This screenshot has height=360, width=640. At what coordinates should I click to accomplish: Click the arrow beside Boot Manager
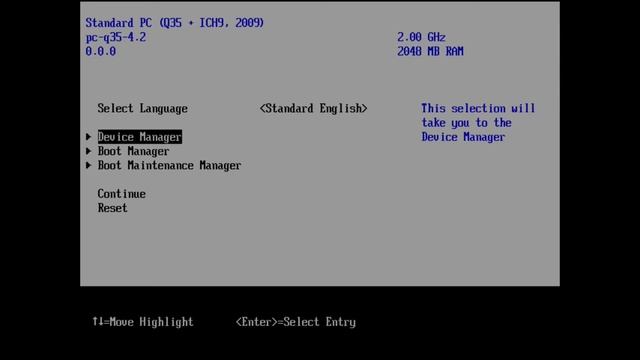89,151
